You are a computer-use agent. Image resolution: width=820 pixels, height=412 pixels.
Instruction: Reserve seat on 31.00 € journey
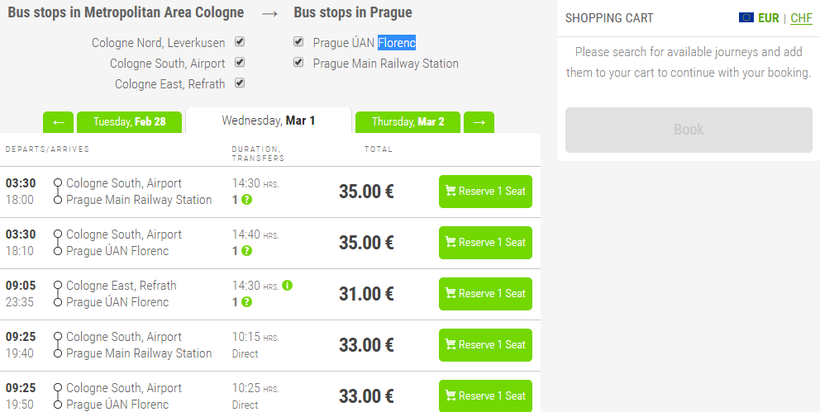(485, 294)
